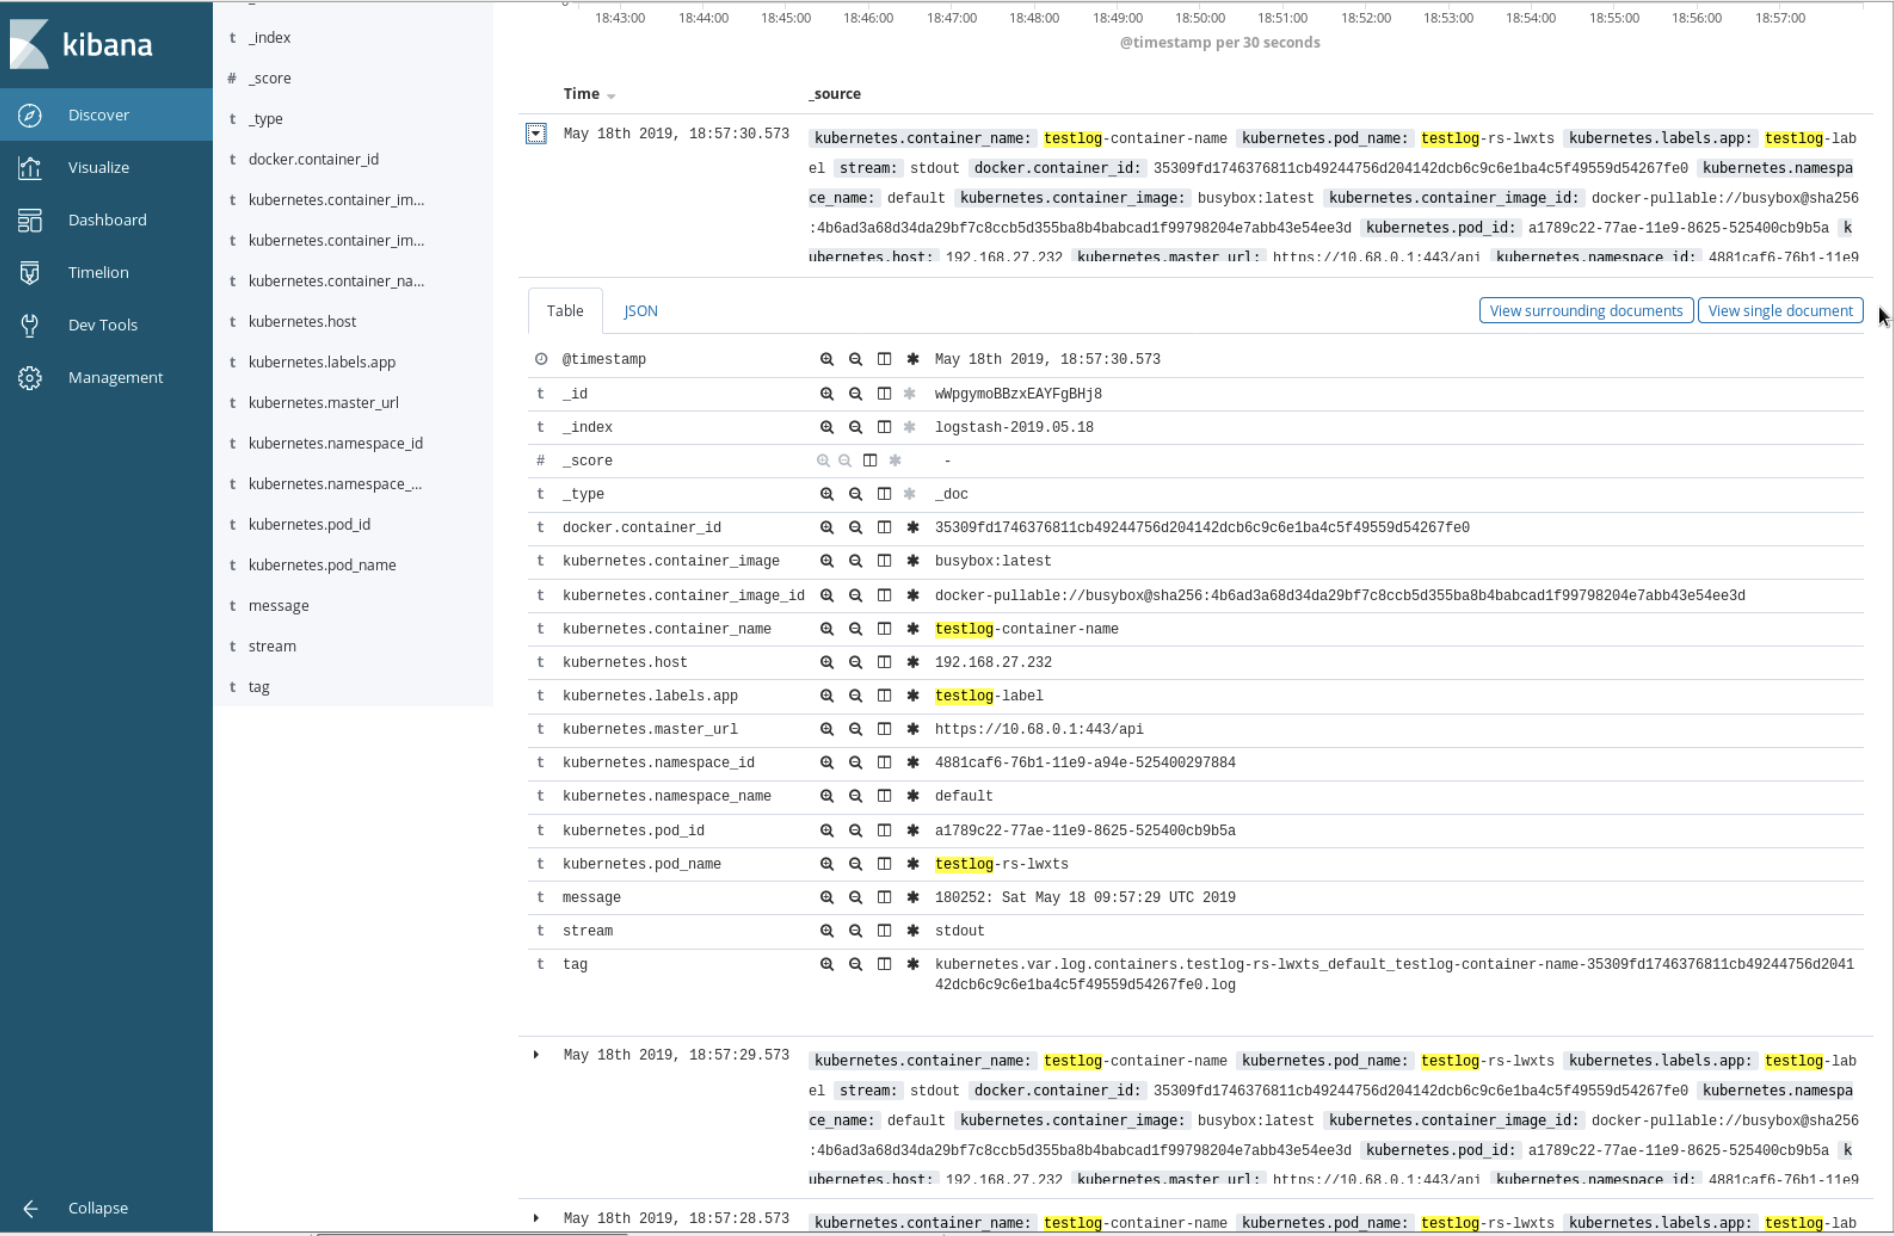Toggle message column in table
This screenshot has width=1894, height=1236.
[884, 898]
